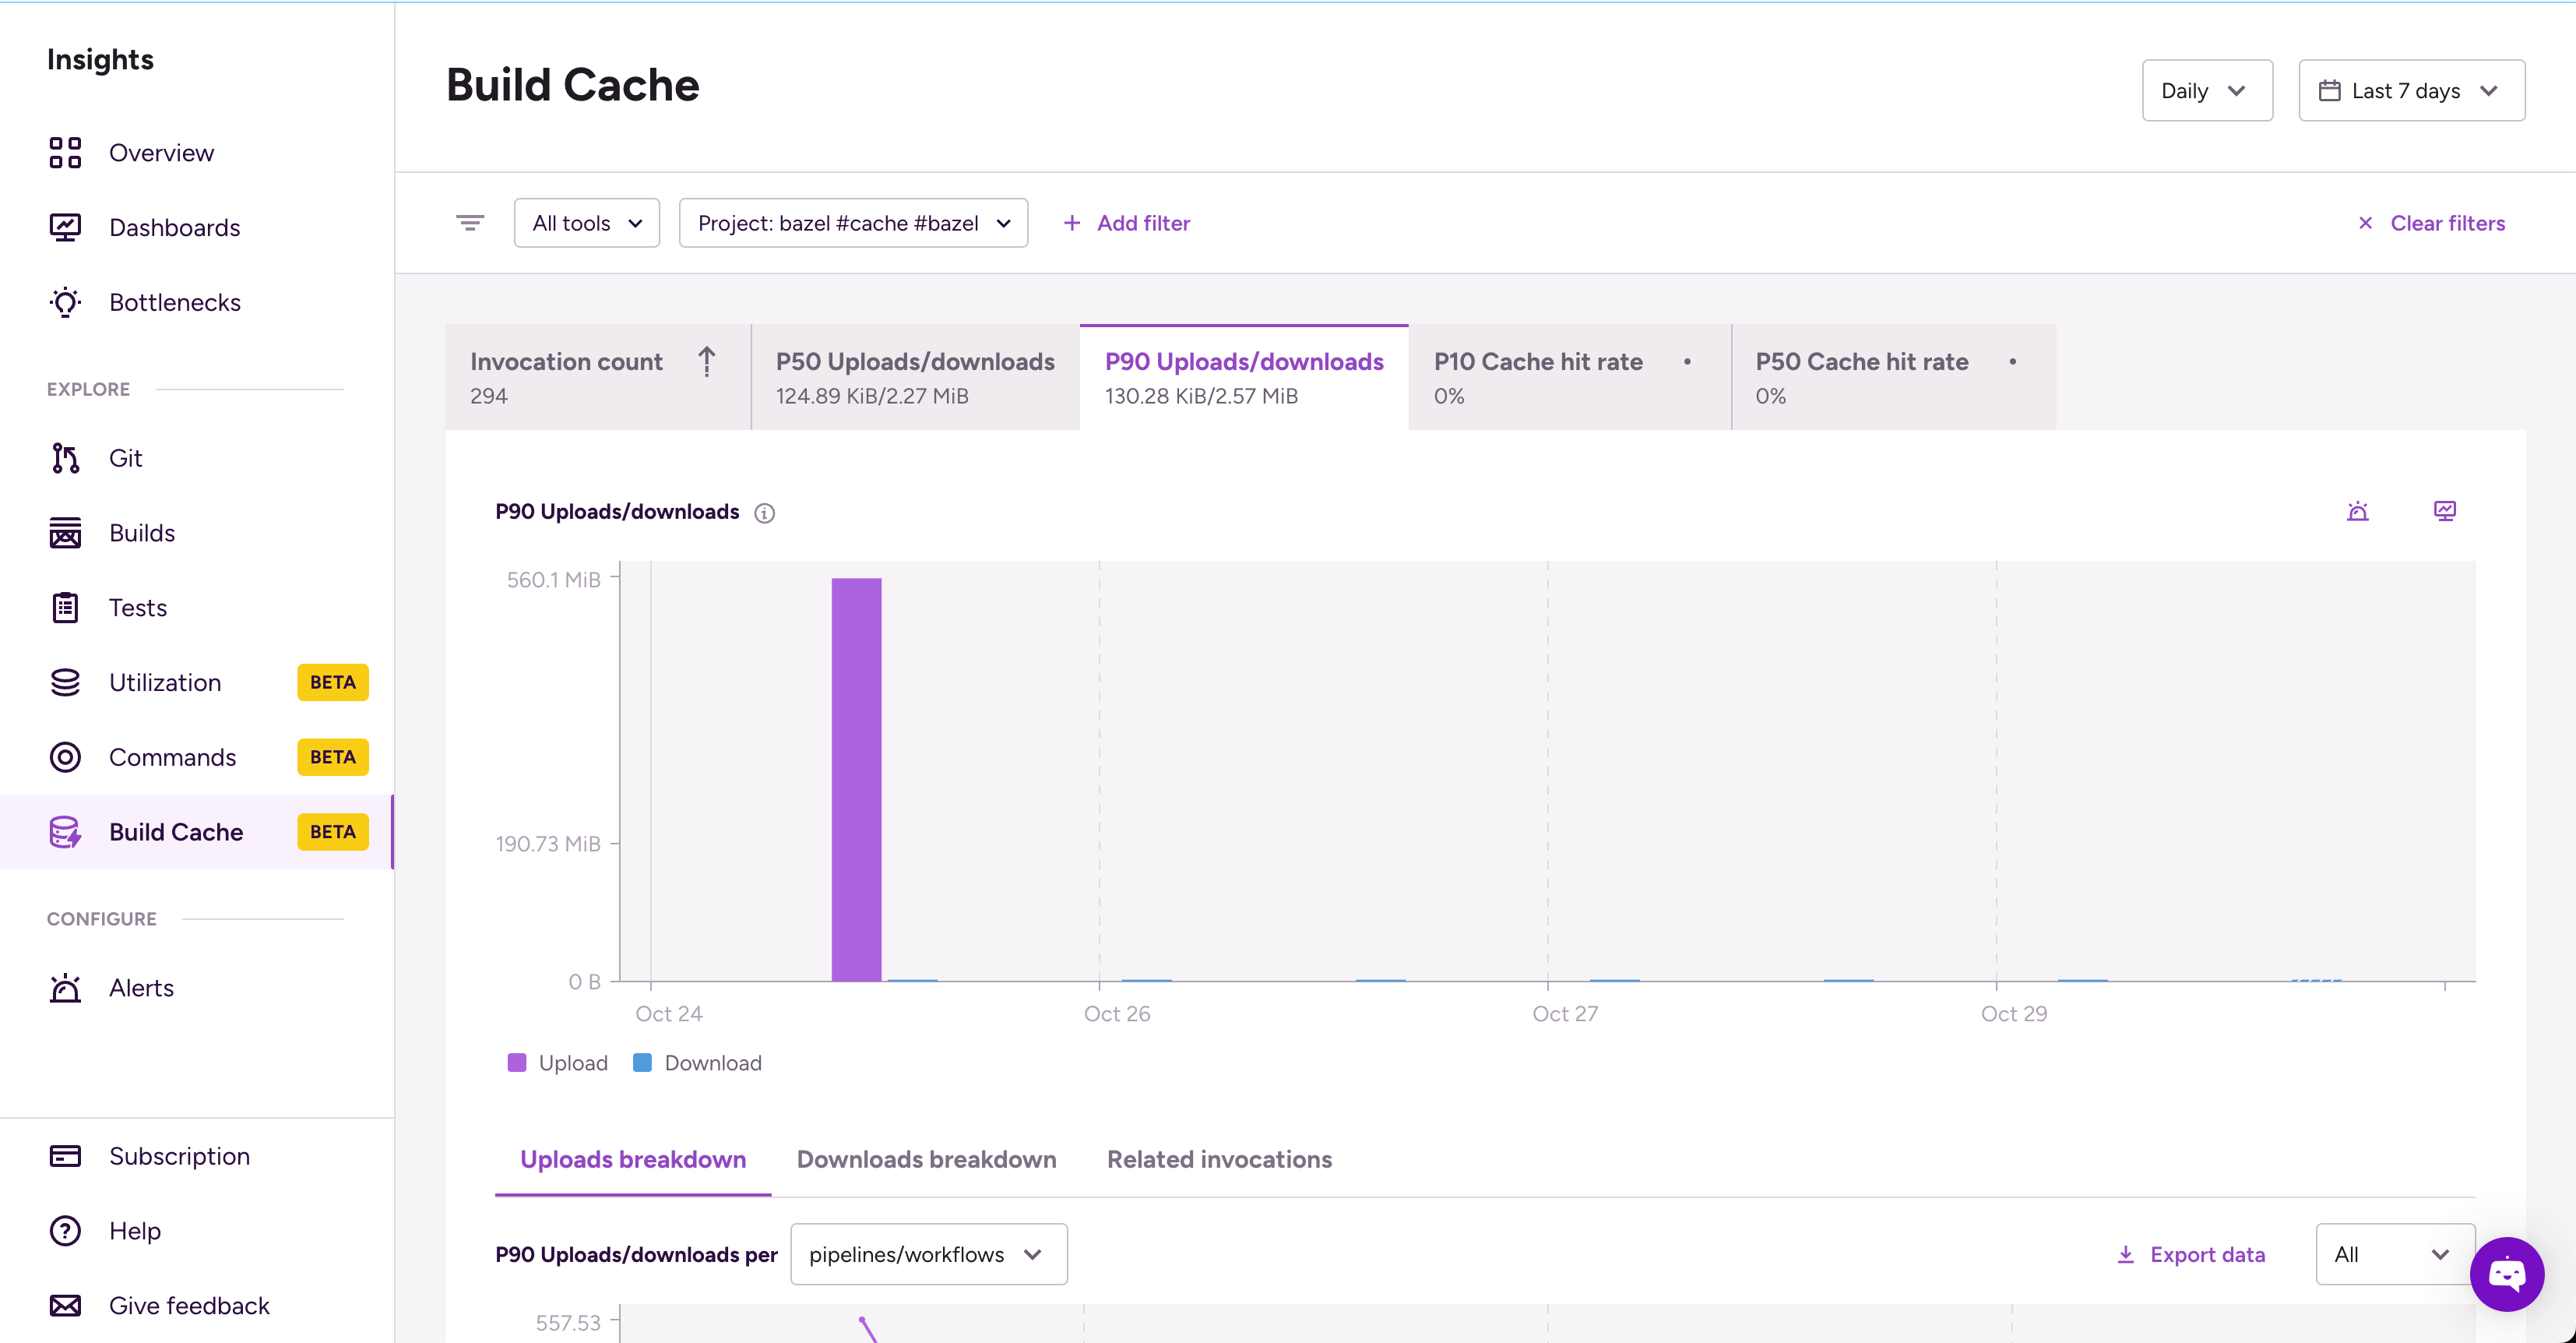Viewport: 2576px width, 1343px height.
Task: Click the filter lines icon
Action: click(469, 223)
